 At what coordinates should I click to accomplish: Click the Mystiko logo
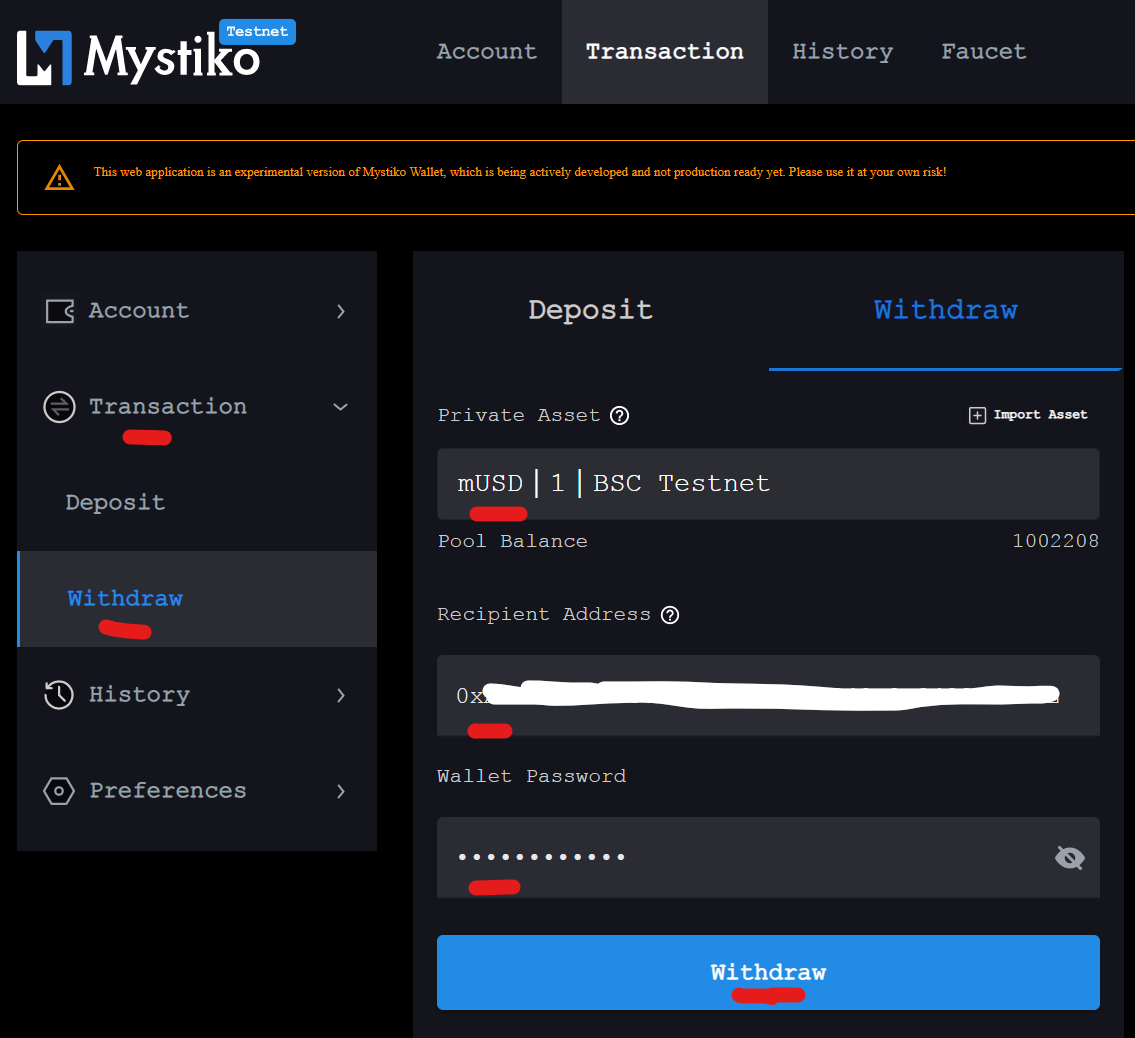click(138, 57)
